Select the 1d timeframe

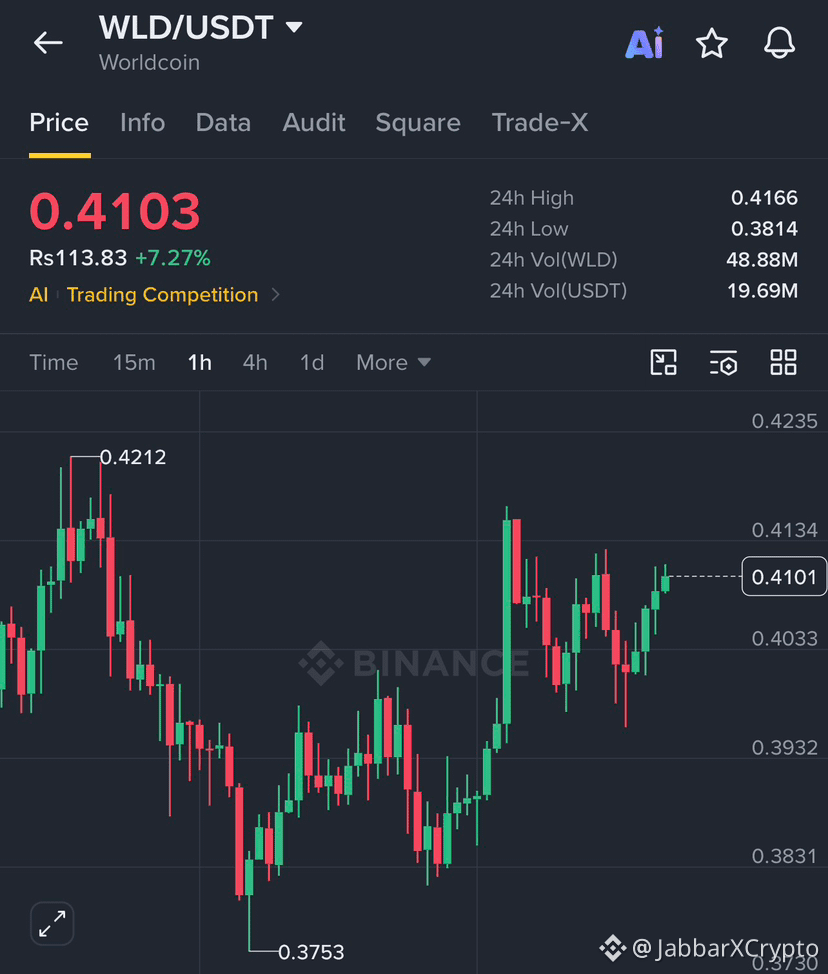(x=312, y=362)
